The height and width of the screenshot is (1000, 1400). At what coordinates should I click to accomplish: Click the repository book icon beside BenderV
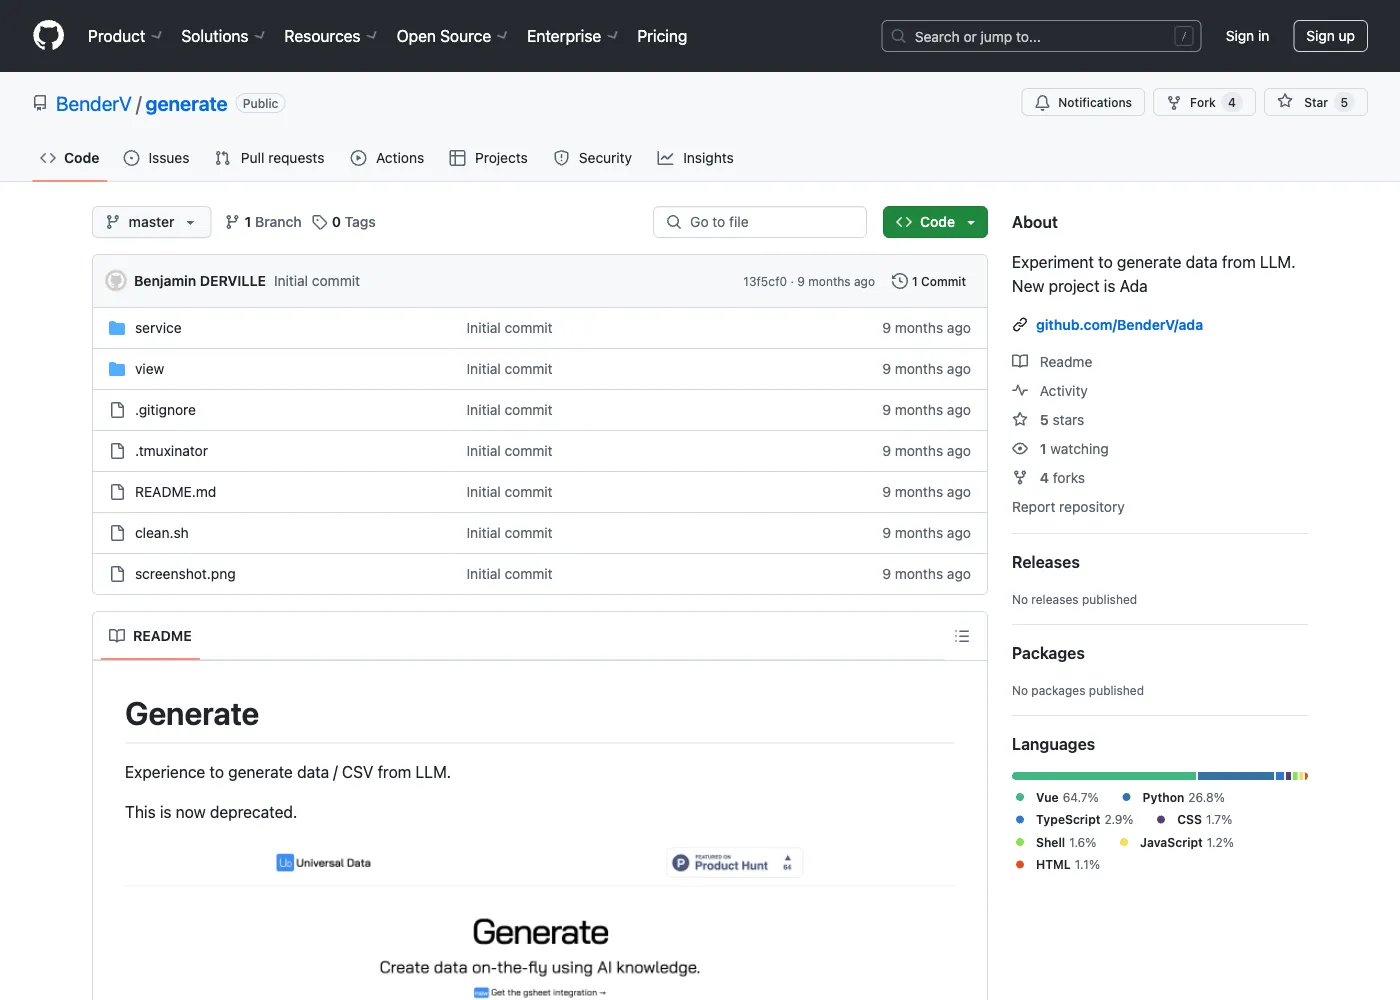click(x=40, y=103)
